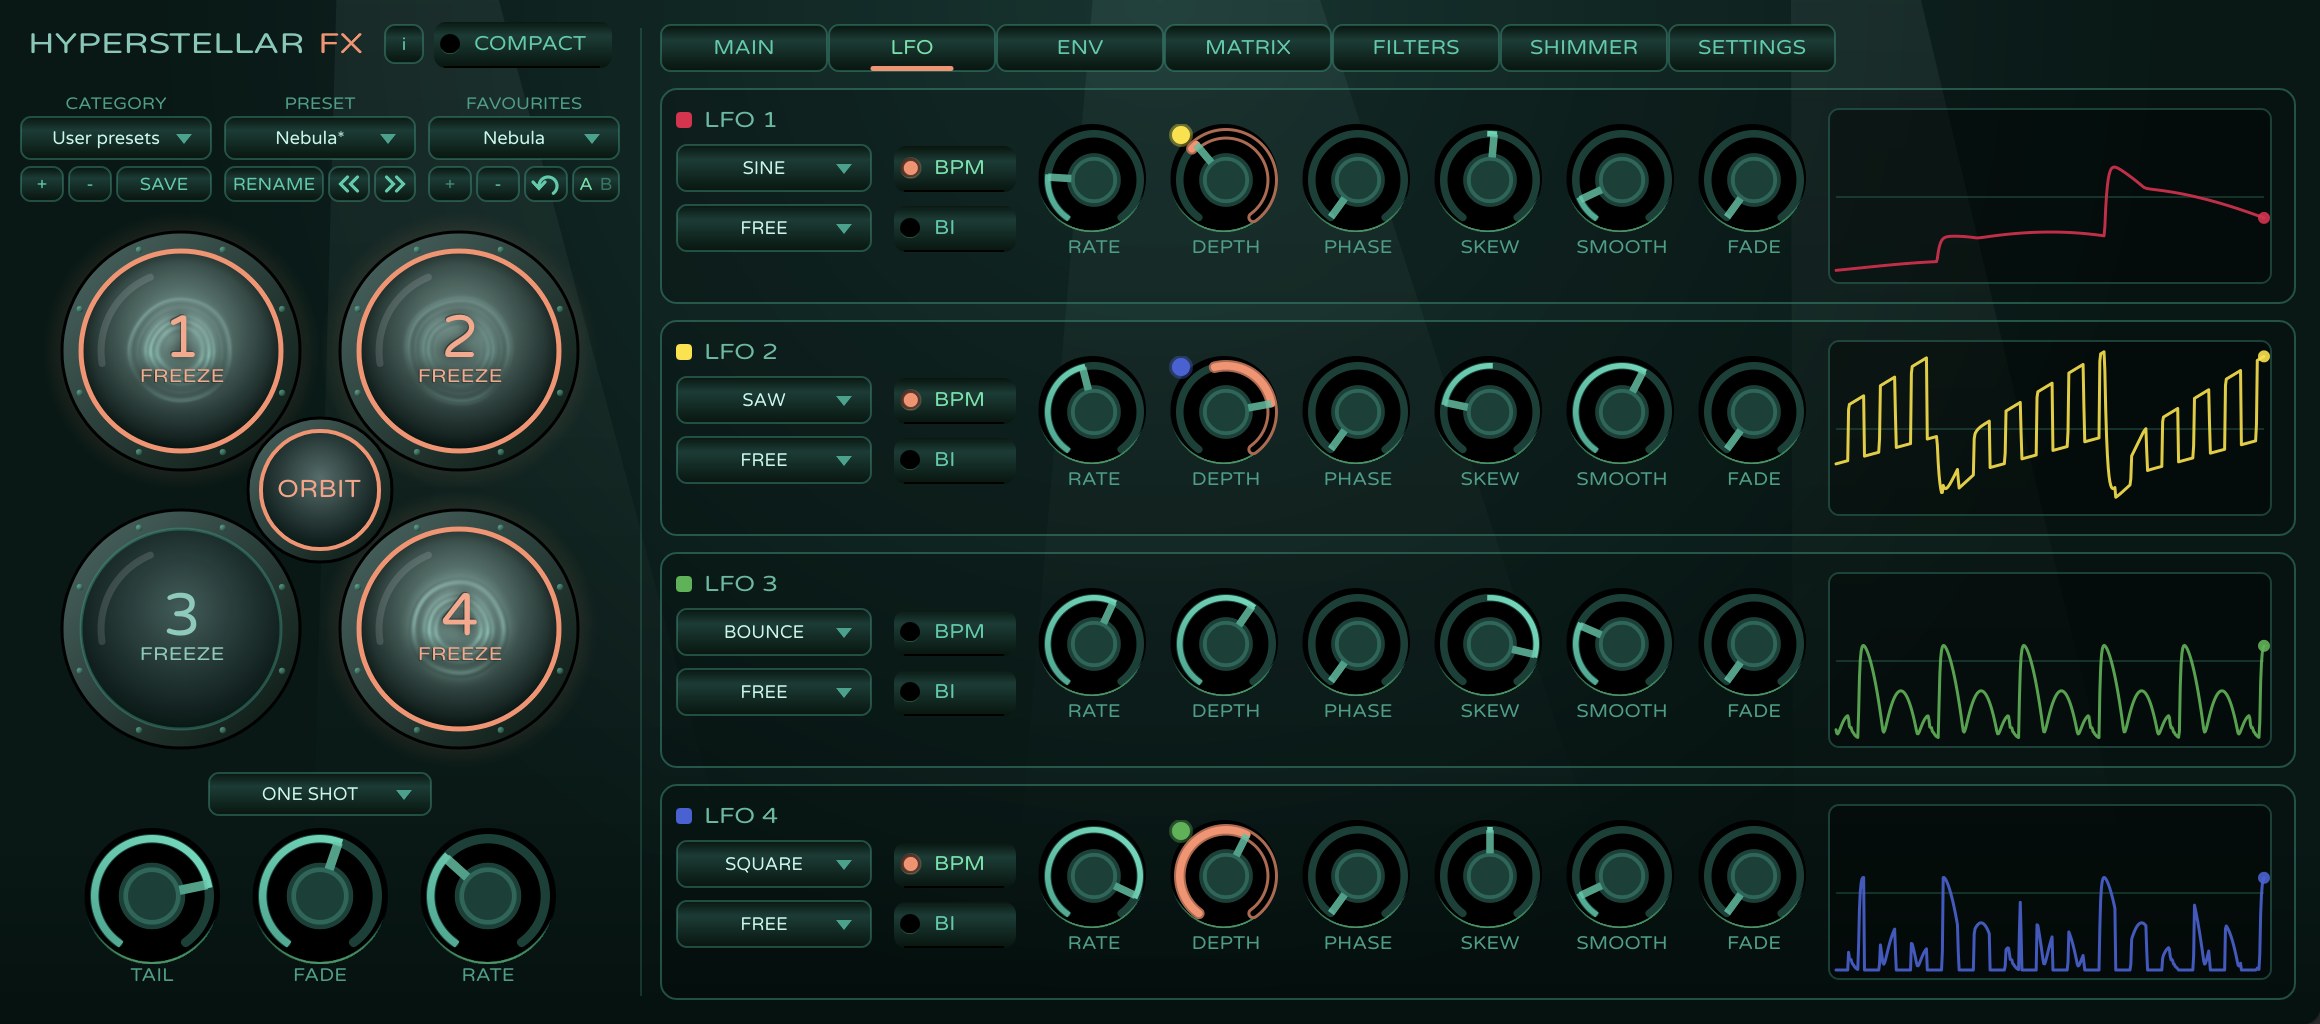Click Freeze pad 2

(459, 351)
